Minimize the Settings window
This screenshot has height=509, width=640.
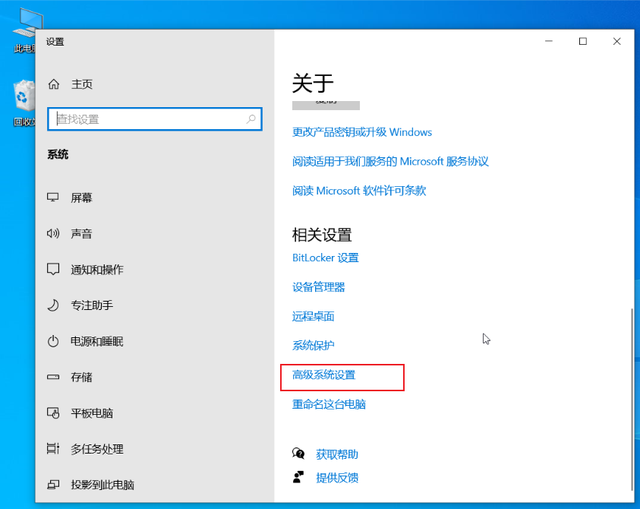[x=549, y=41]
